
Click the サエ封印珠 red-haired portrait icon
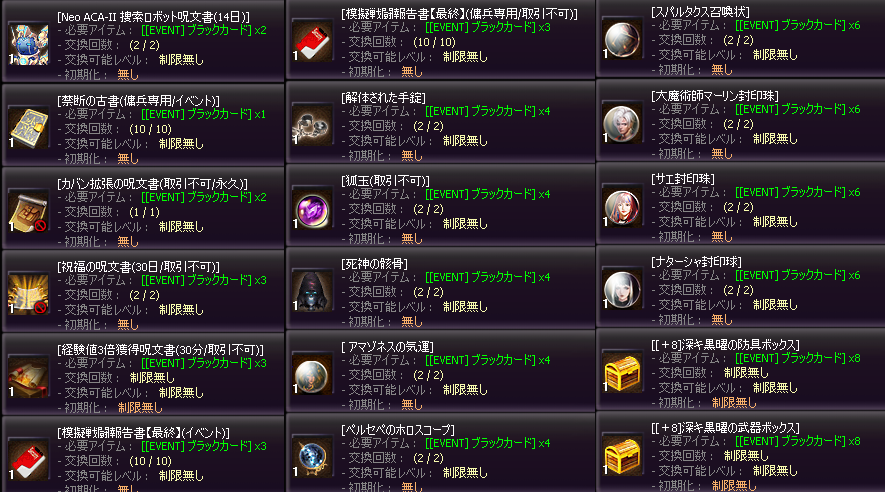click(x=622, y=206)
